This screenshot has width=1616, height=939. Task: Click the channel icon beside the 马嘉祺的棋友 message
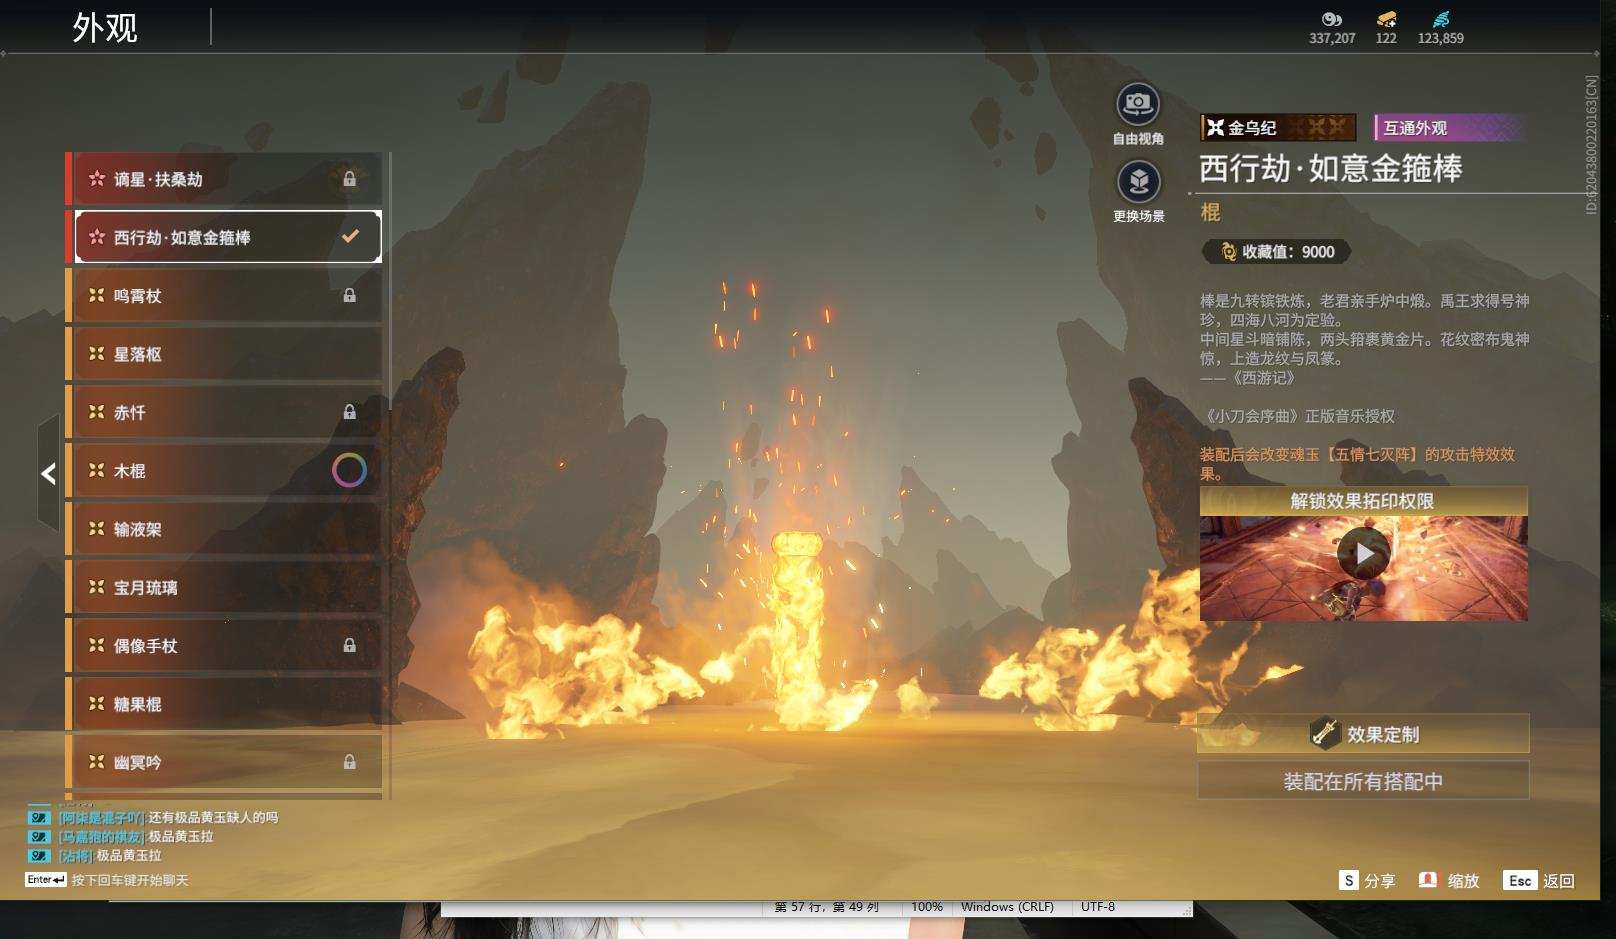(39, 837)
